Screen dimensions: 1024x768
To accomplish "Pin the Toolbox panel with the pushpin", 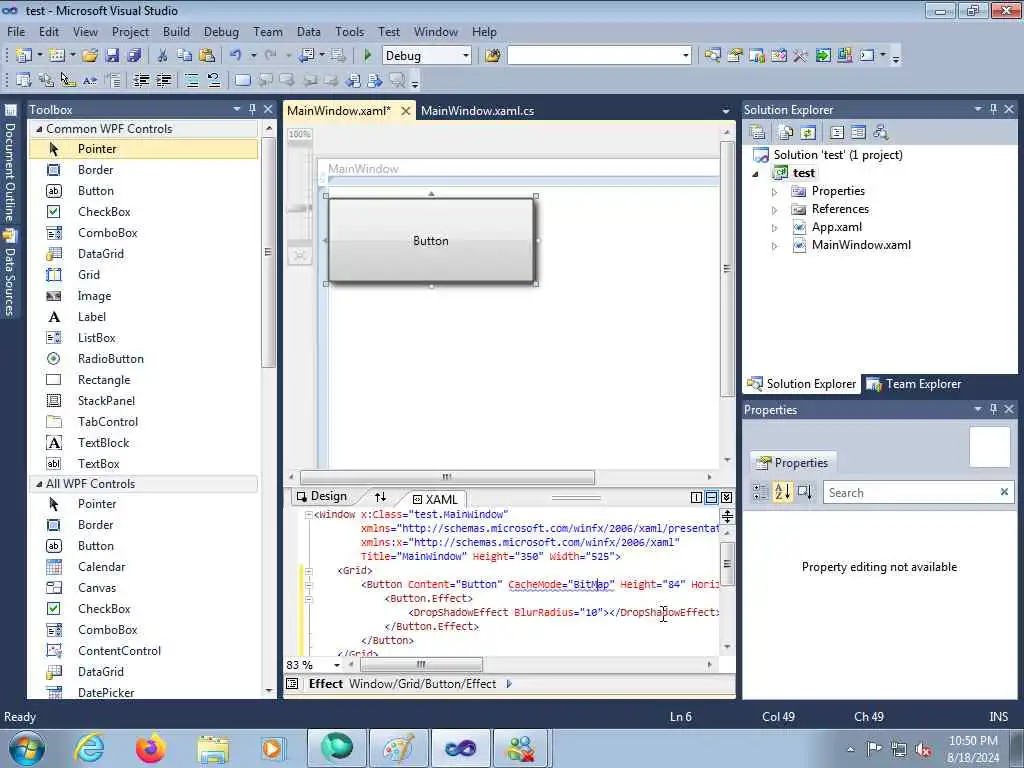I will click(252, 109).
